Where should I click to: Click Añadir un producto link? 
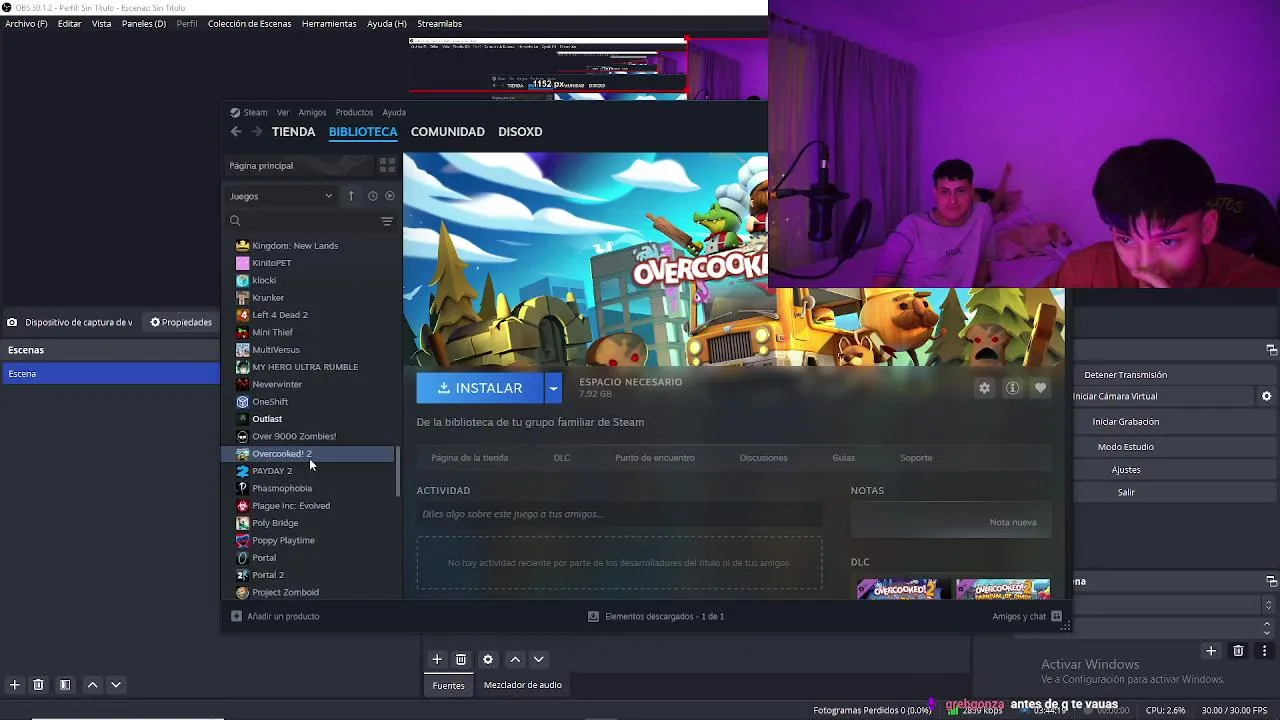[275, 616]
